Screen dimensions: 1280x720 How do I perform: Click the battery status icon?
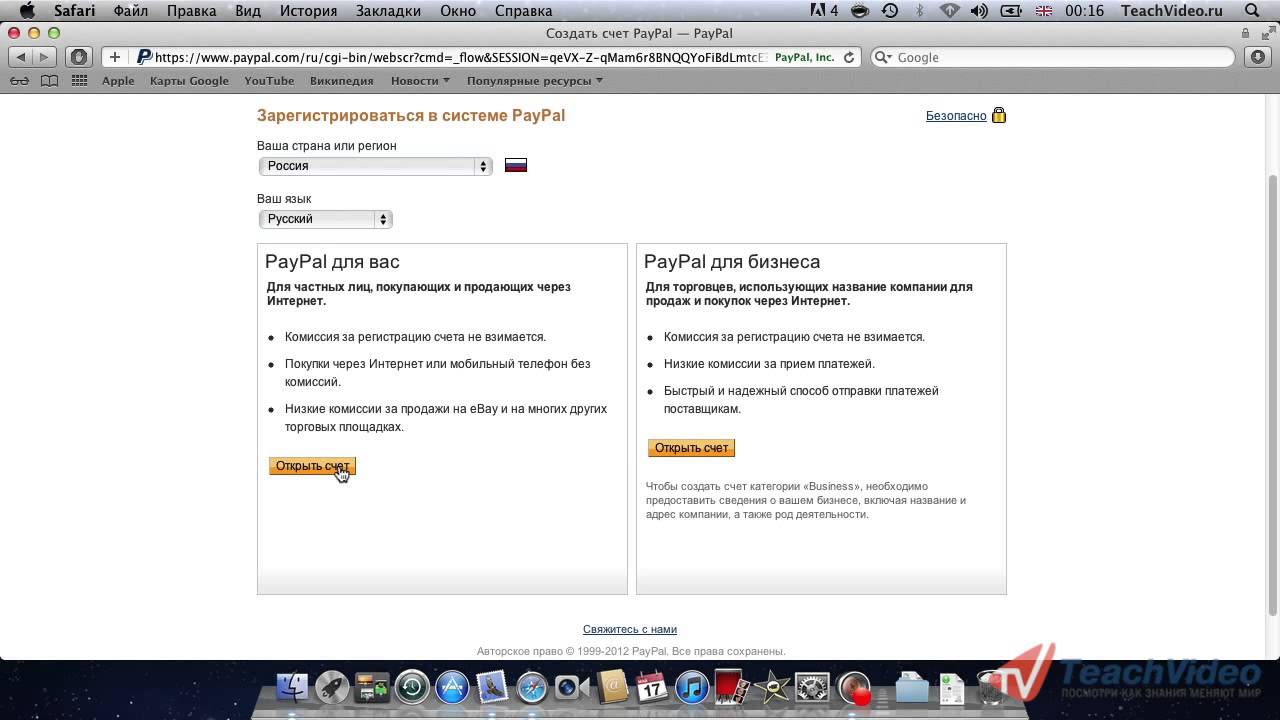pyautogui.click(x=1012, y=11)
